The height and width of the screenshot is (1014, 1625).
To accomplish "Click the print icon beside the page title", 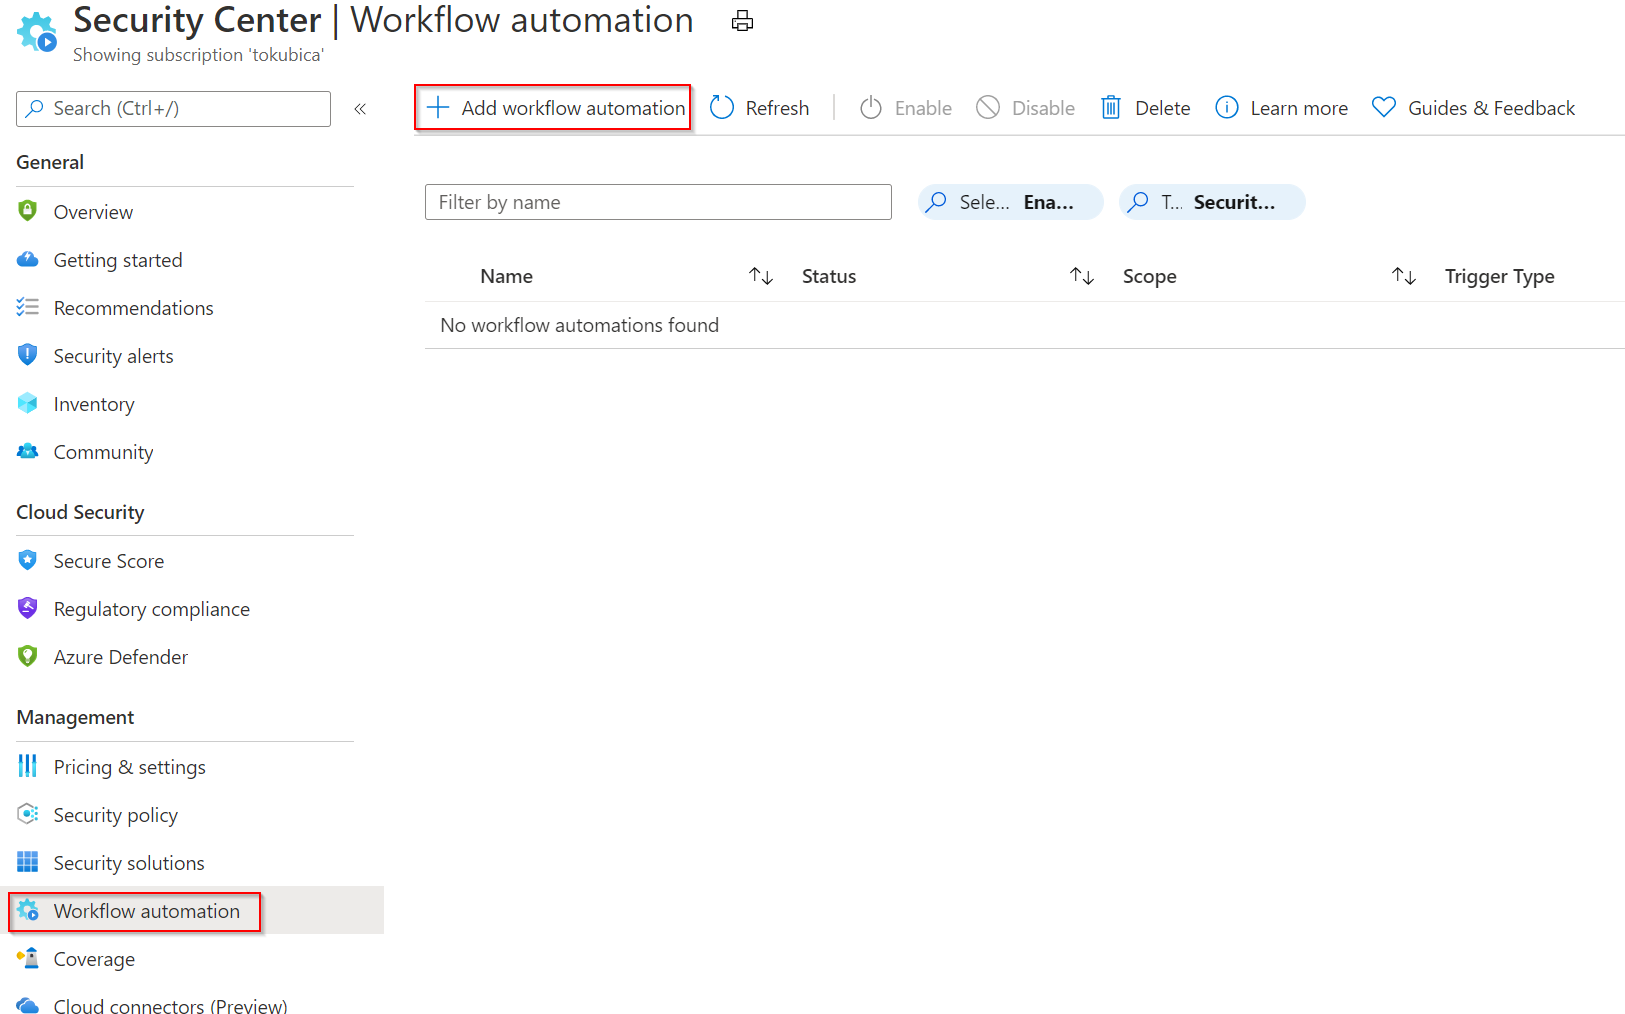I will pyautogui.click(x=742, y=21).
